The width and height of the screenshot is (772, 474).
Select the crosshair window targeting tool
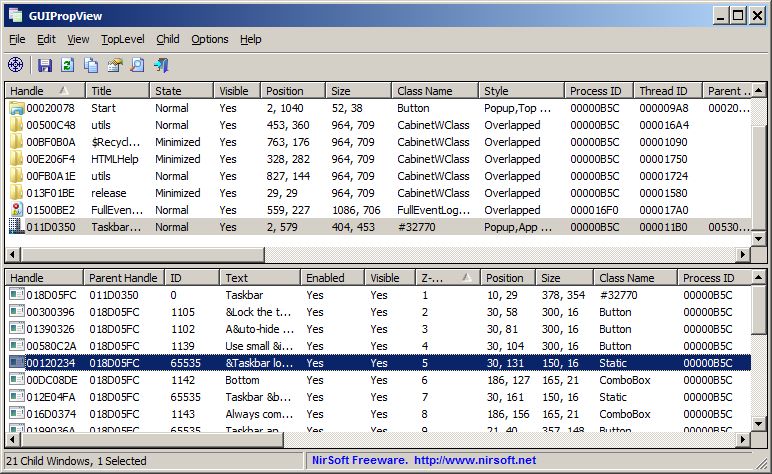click(16, 64)
